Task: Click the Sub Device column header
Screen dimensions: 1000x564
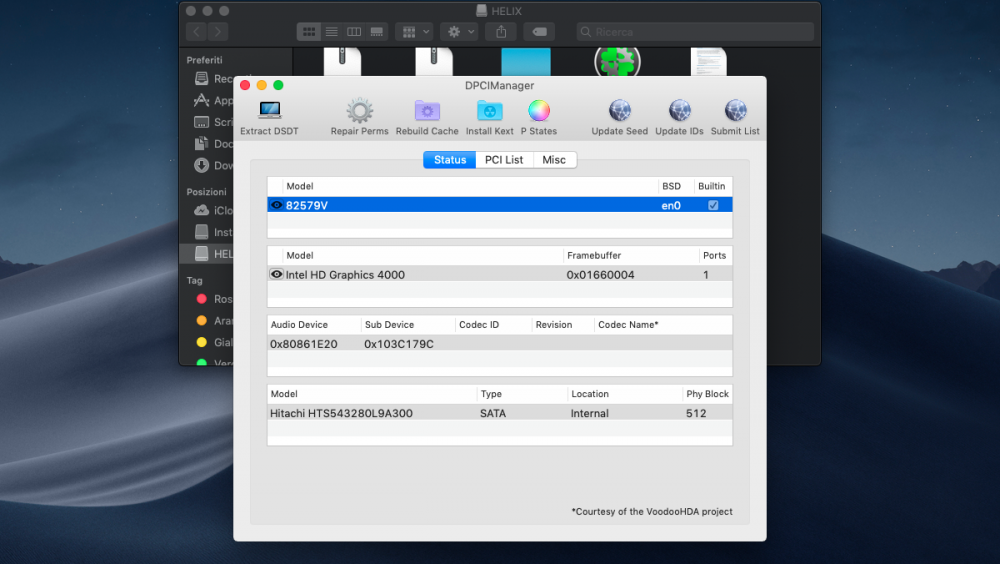Action: click(389, 325)
